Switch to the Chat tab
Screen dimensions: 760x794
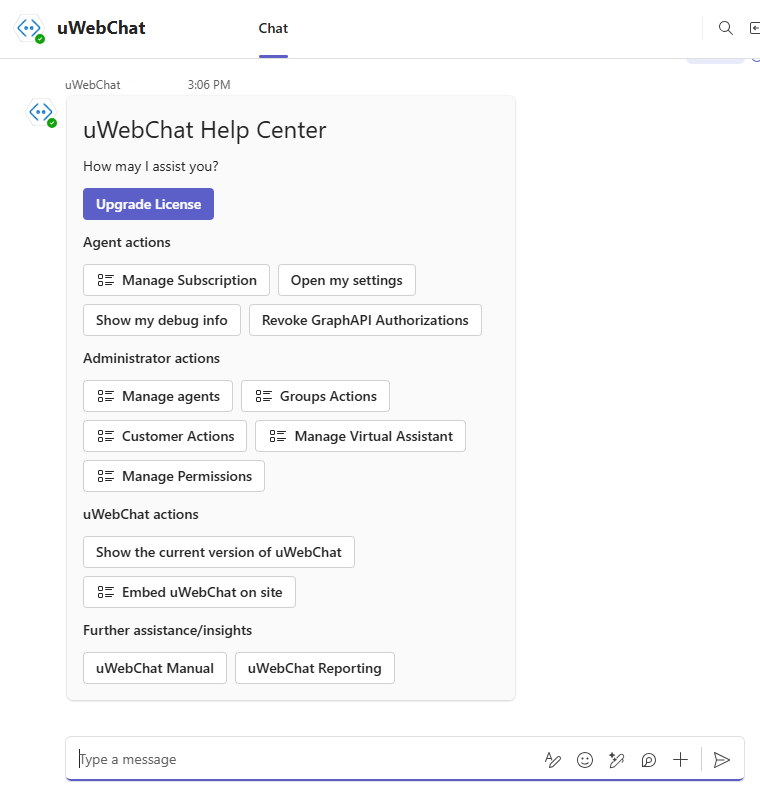click(x=273, y=28)
